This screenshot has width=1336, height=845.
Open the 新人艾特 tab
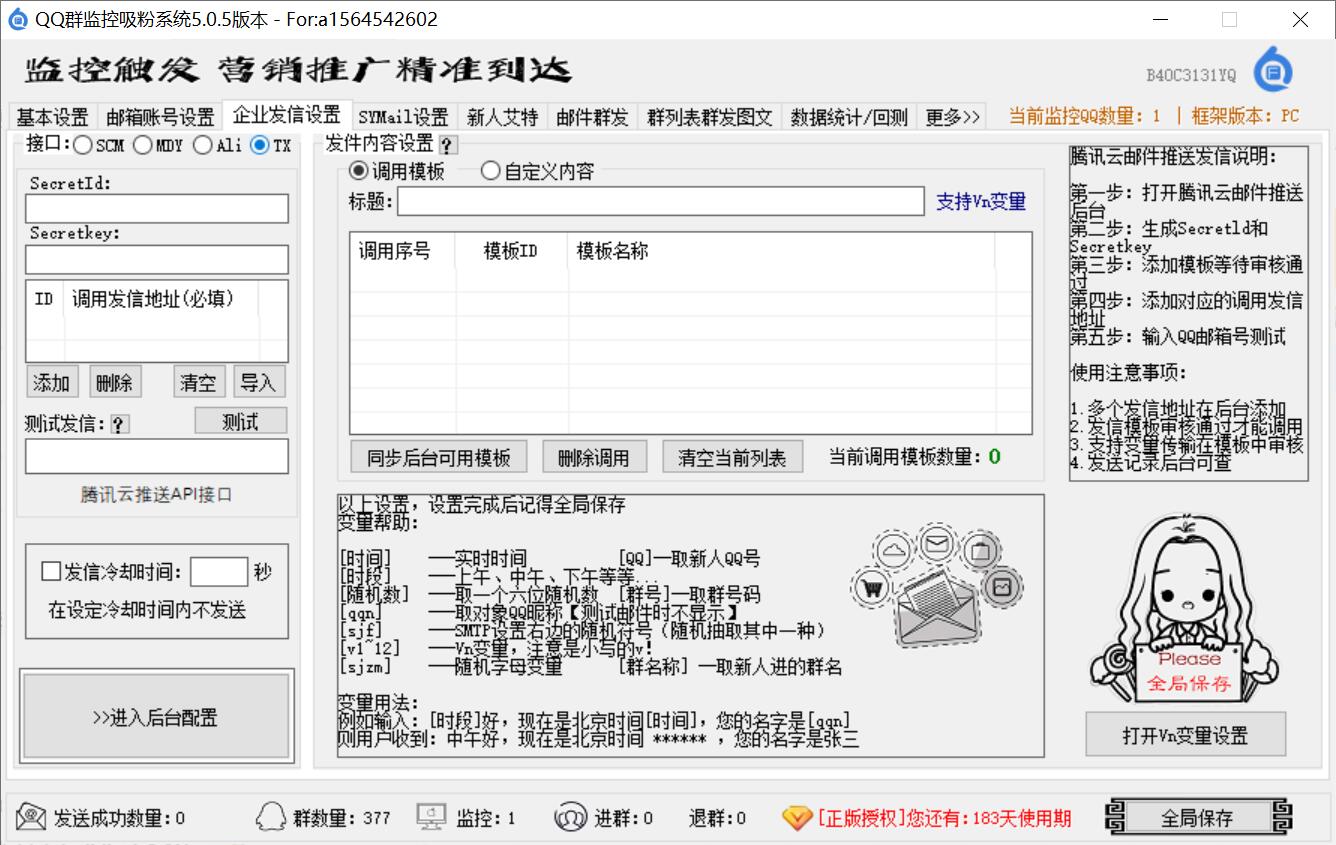point(502,117)
